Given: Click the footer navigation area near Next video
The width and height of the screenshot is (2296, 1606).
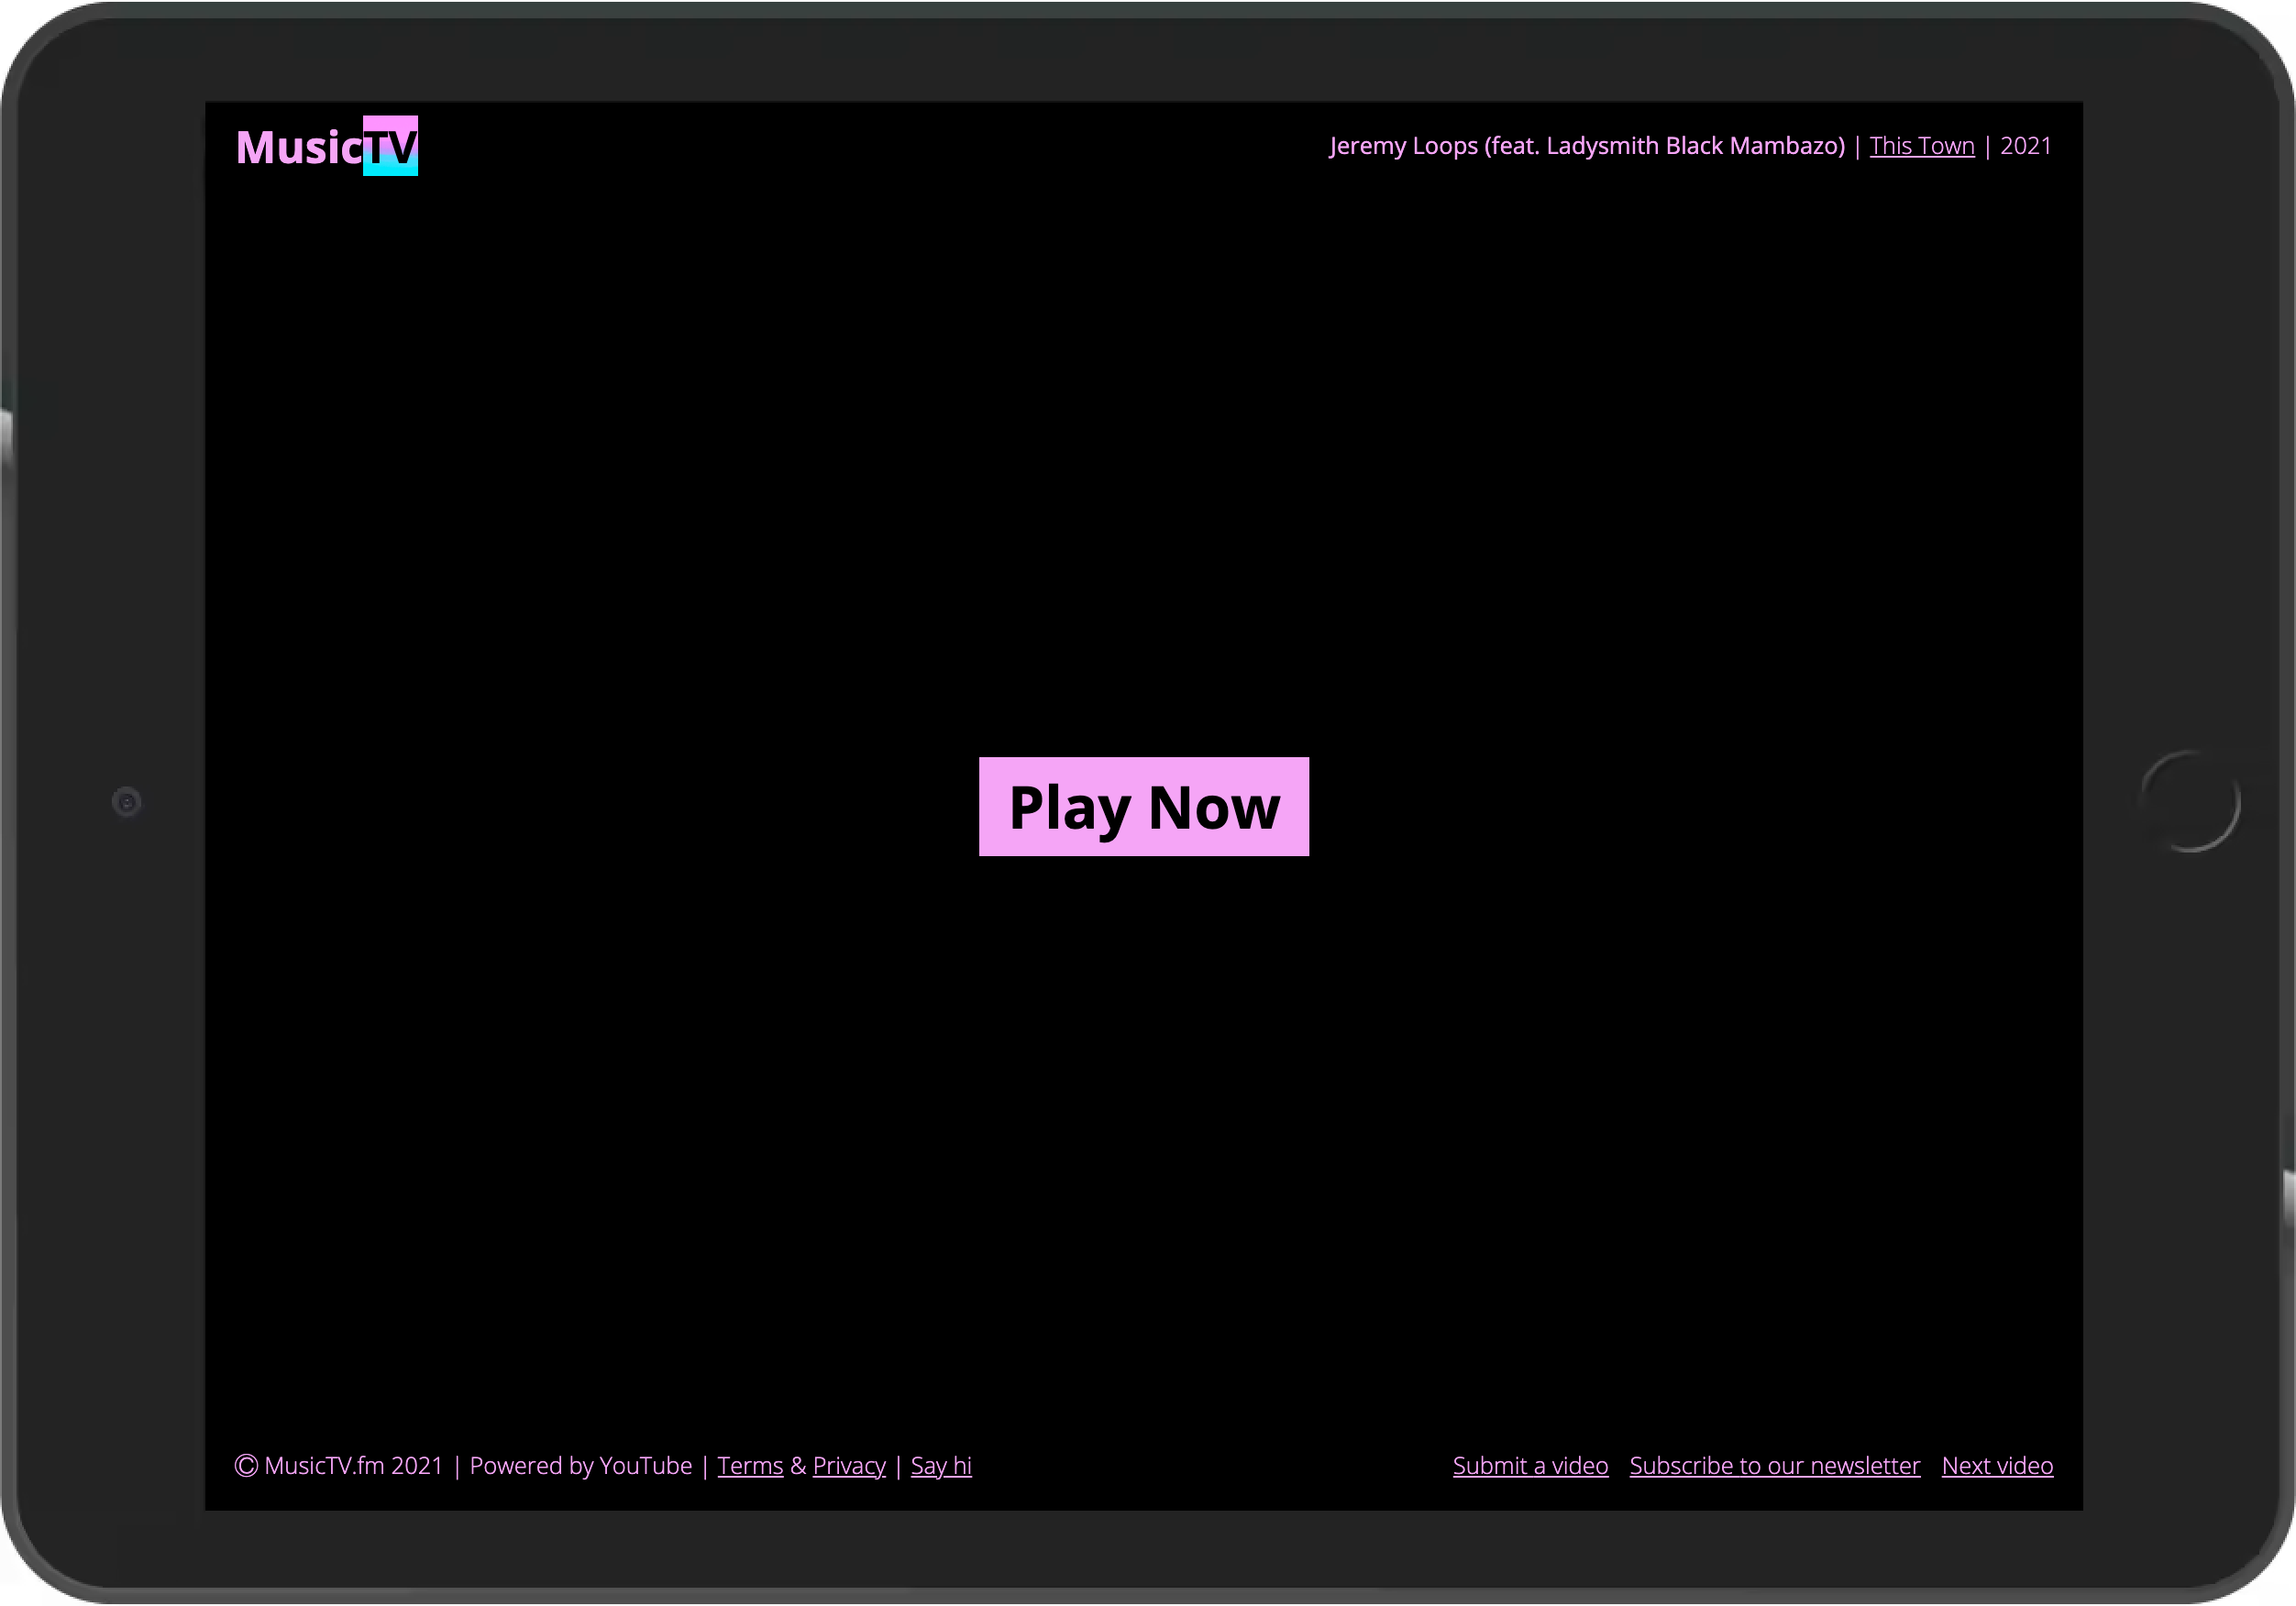Looking at the screenshot, I should [1996, 1465].
